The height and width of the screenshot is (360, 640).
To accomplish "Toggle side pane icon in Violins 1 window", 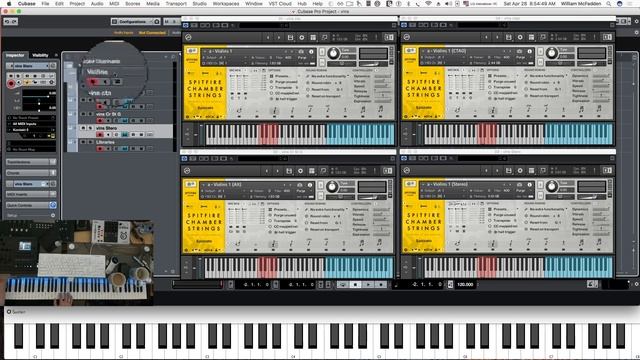I will [x=389, y=38].
